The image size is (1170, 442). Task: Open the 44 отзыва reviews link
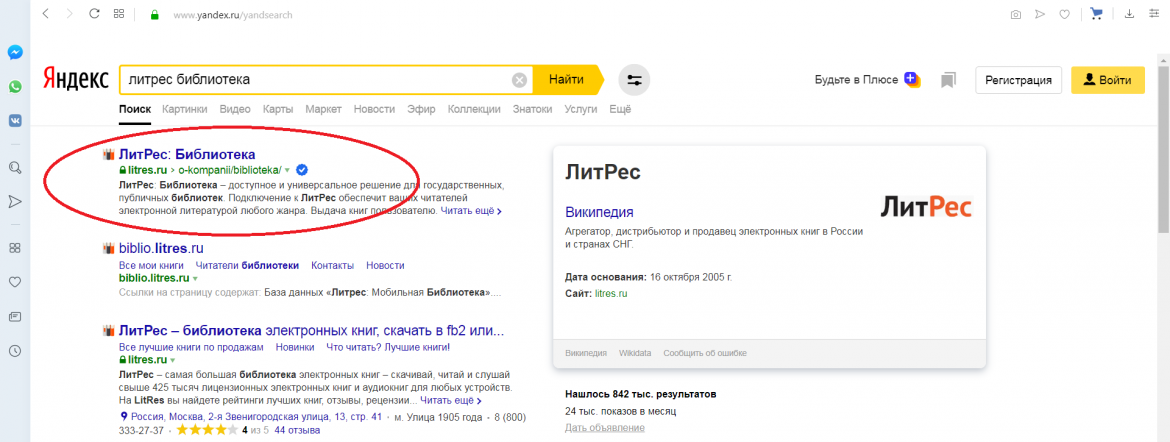coord(297,431)
